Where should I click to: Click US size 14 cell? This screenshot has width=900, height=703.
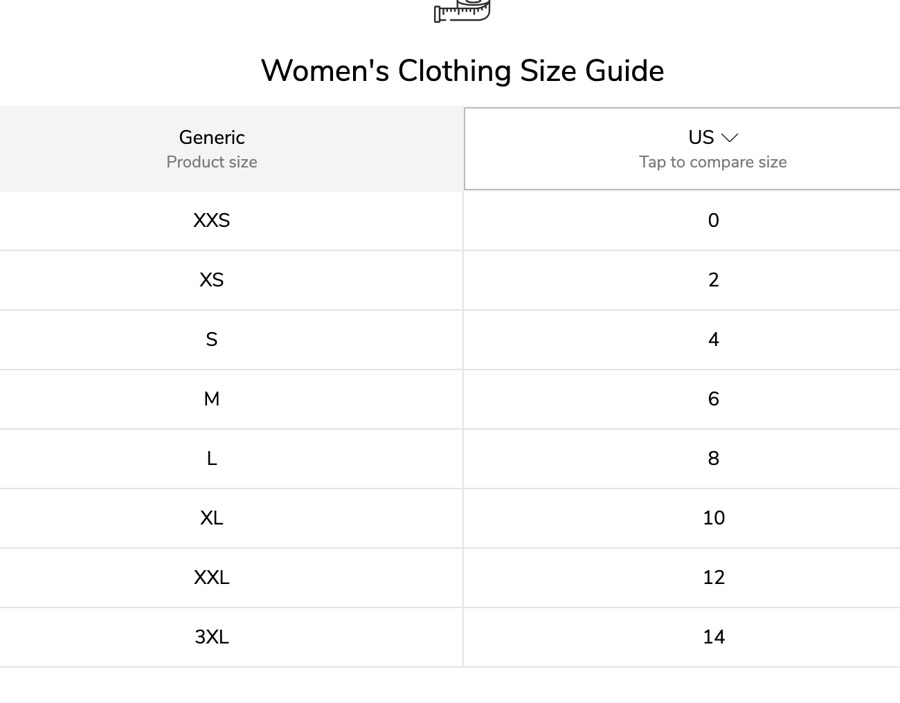pyautogui.click(x=682, y=637)
